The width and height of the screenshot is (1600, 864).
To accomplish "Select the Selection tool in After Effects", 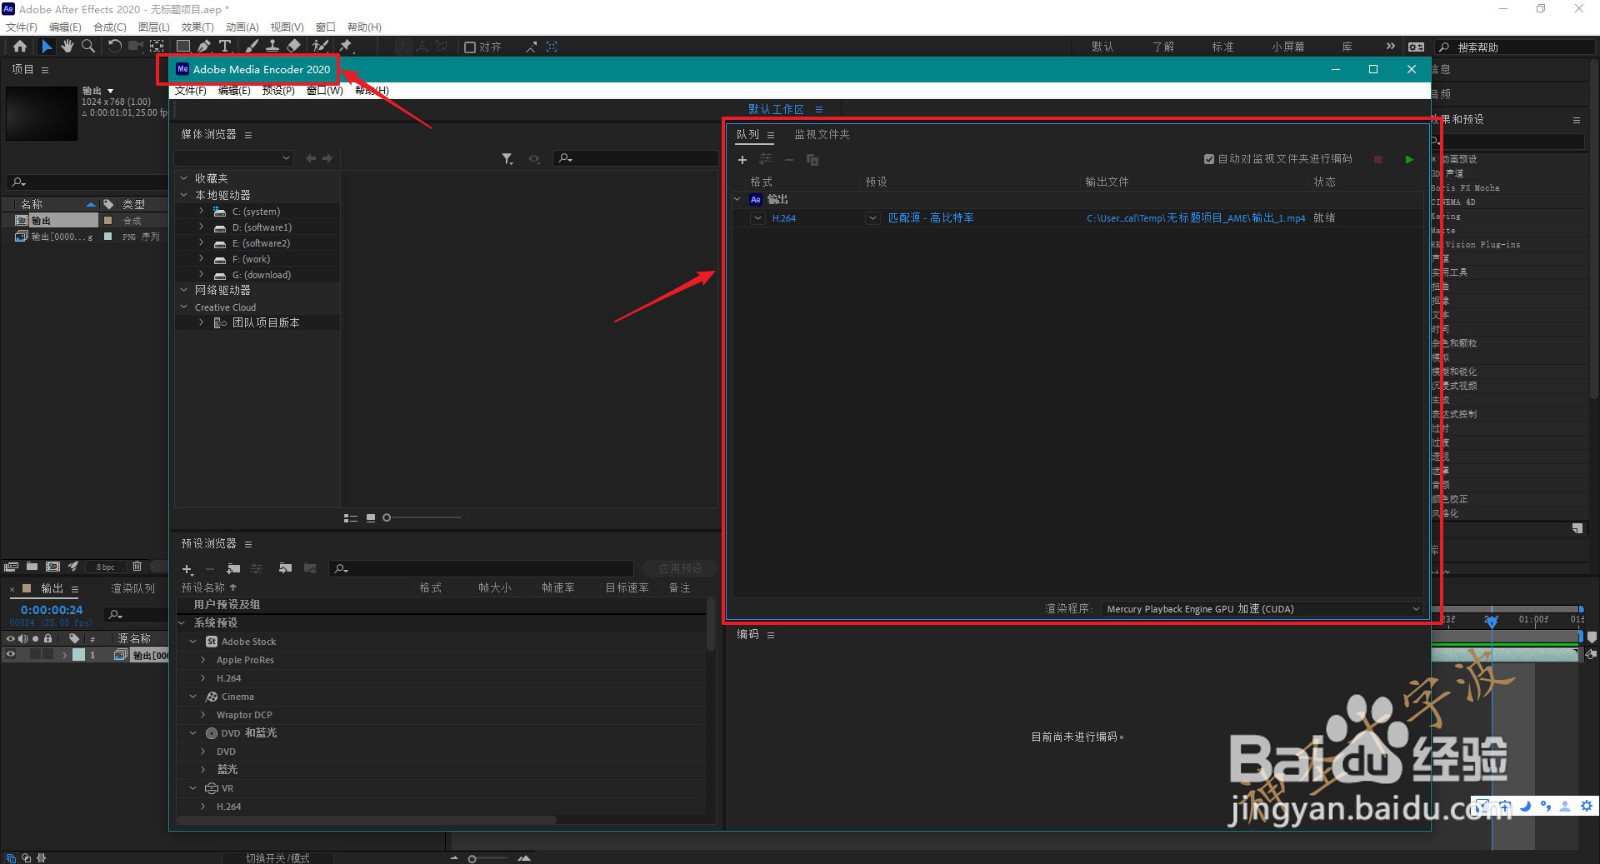I will [46, 46].
